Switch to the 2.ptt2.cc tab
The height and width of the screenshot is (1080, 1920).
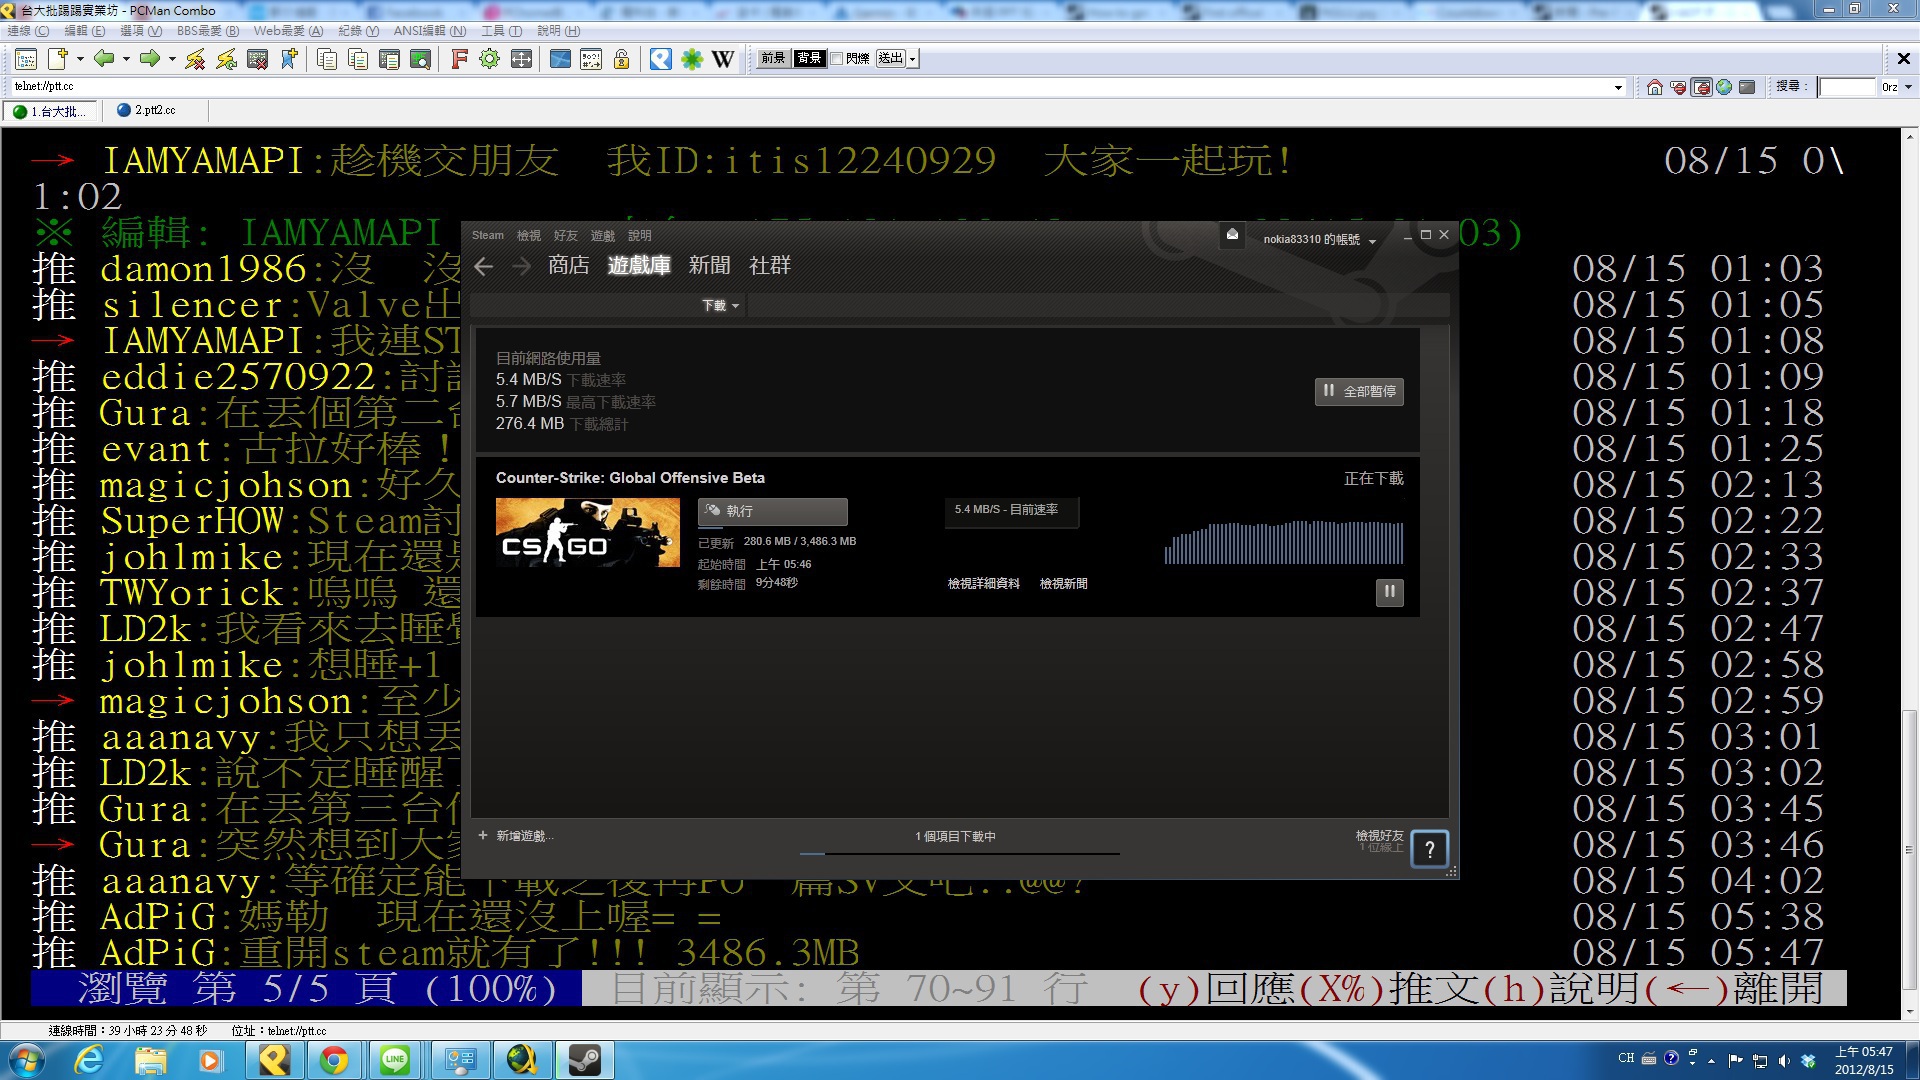click(x=155, y=111)
